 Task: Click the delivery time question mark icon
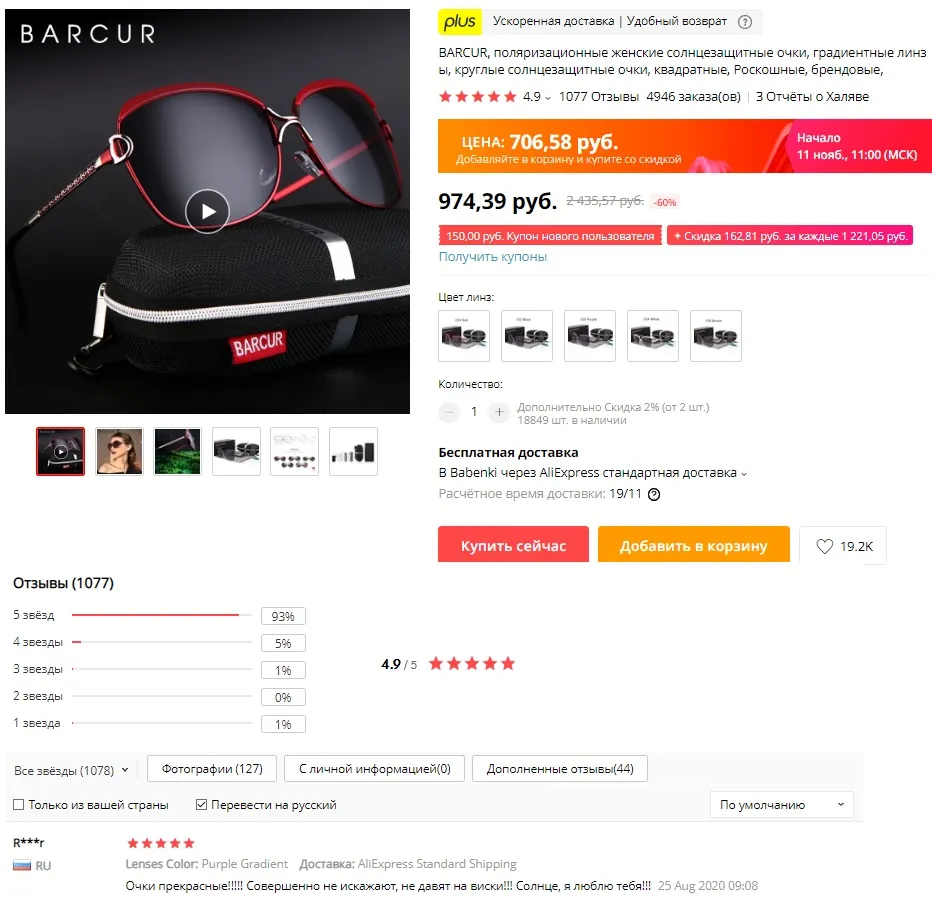pyautogui.click(x=654, y=494)
